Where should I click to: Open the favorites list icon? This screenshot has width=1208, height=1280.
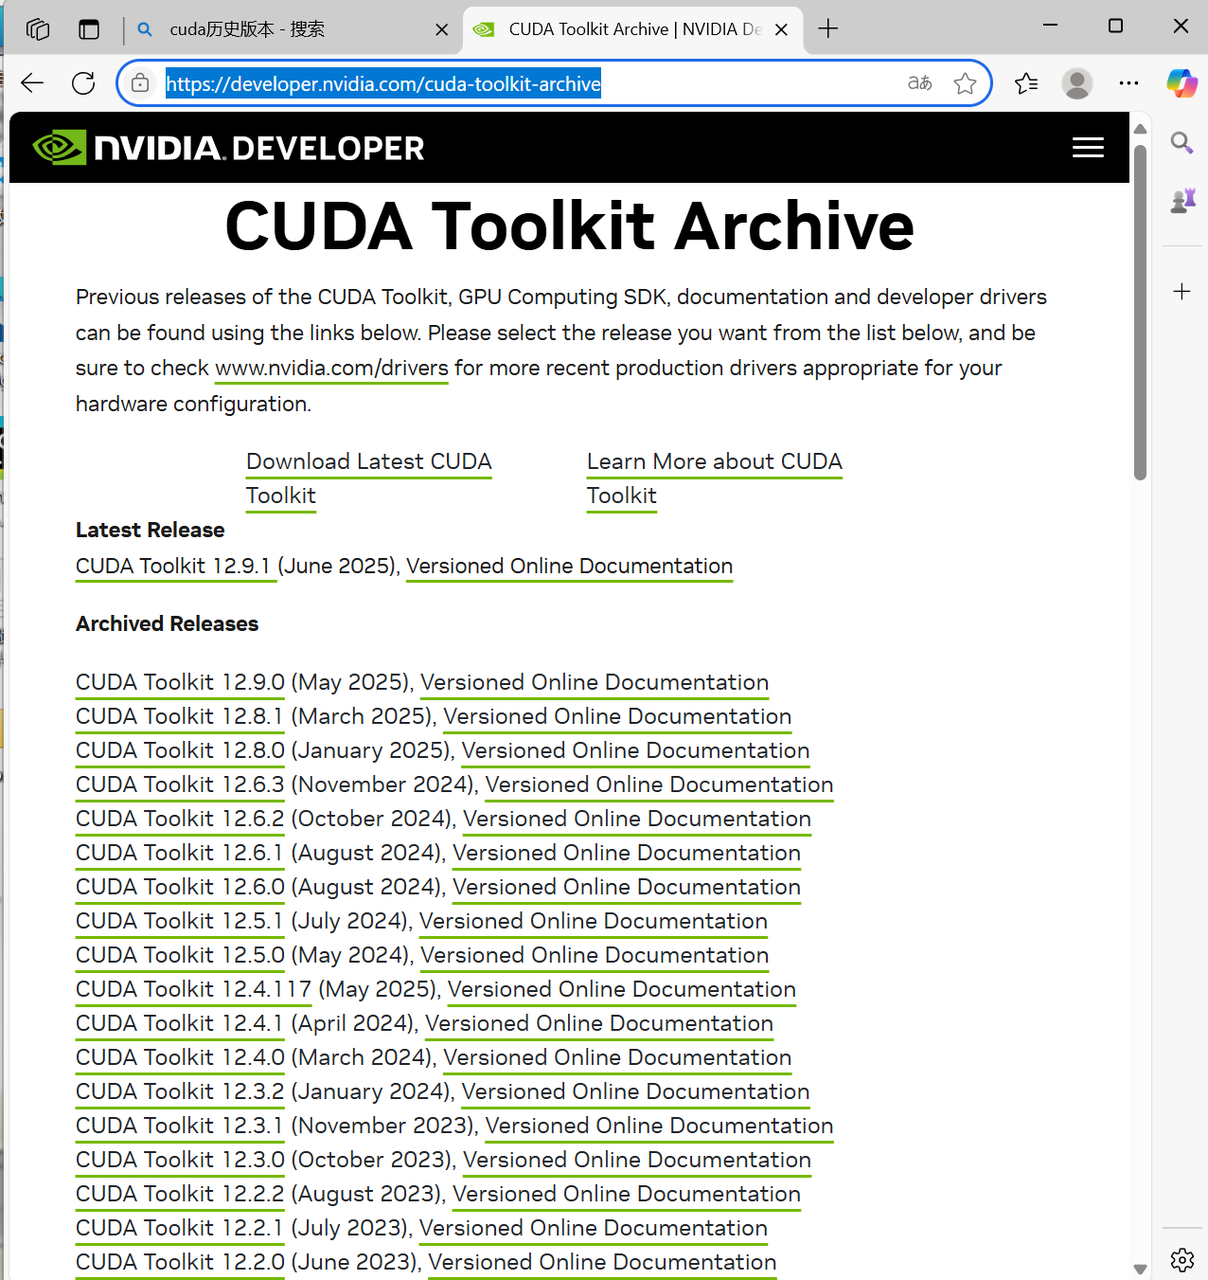coord(1026,83)
